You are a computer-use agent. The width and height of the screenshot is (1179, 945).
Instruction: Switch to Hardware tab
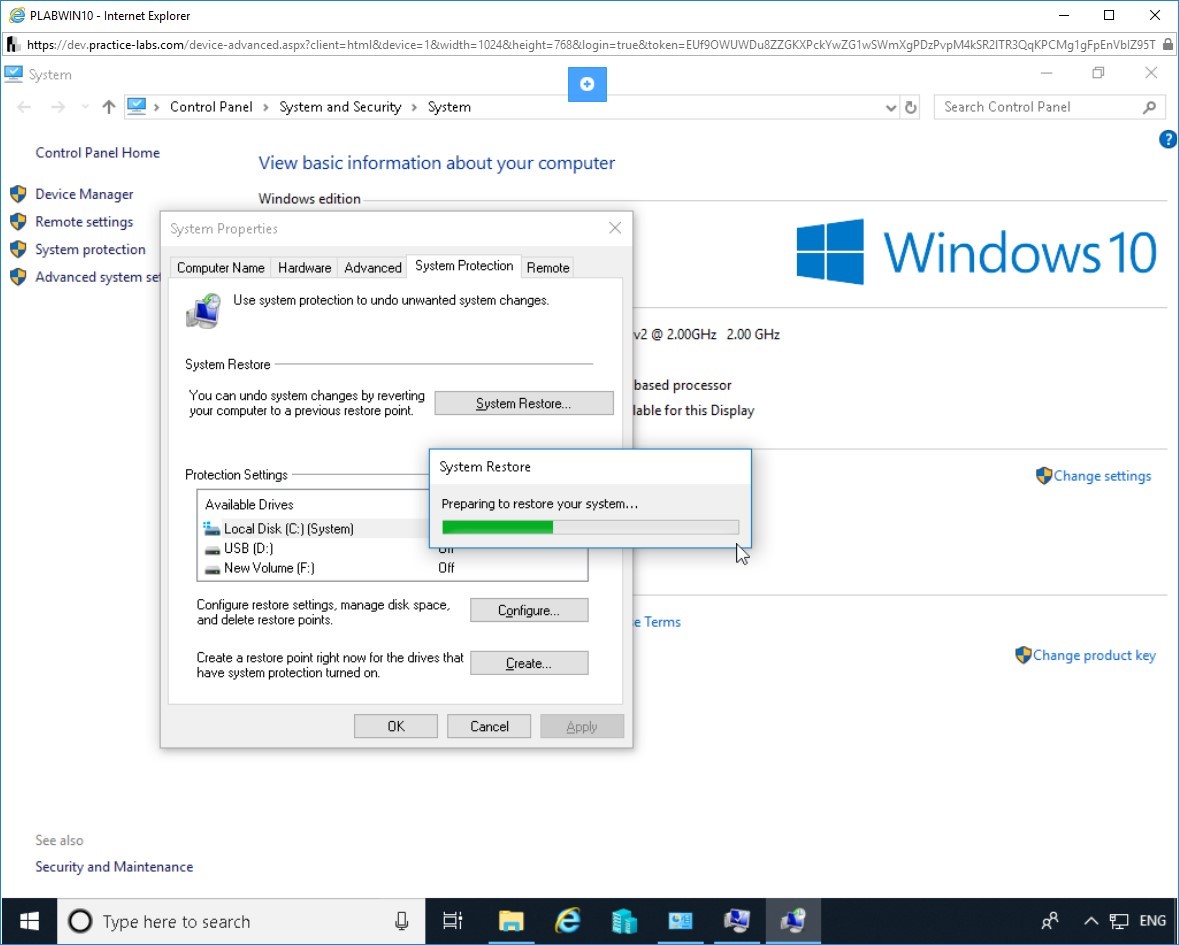[x=305, y=268]
